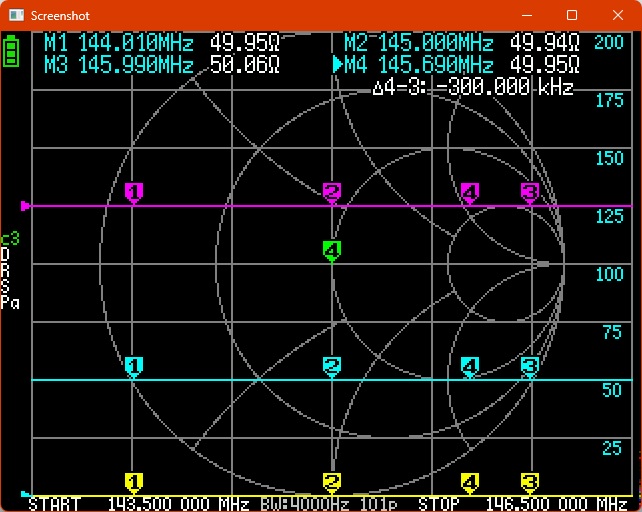Click the magenta trace reference level arrow
The width and height of the screenshot is (642, 512).
pyautogui.click(x=26, y=207)
